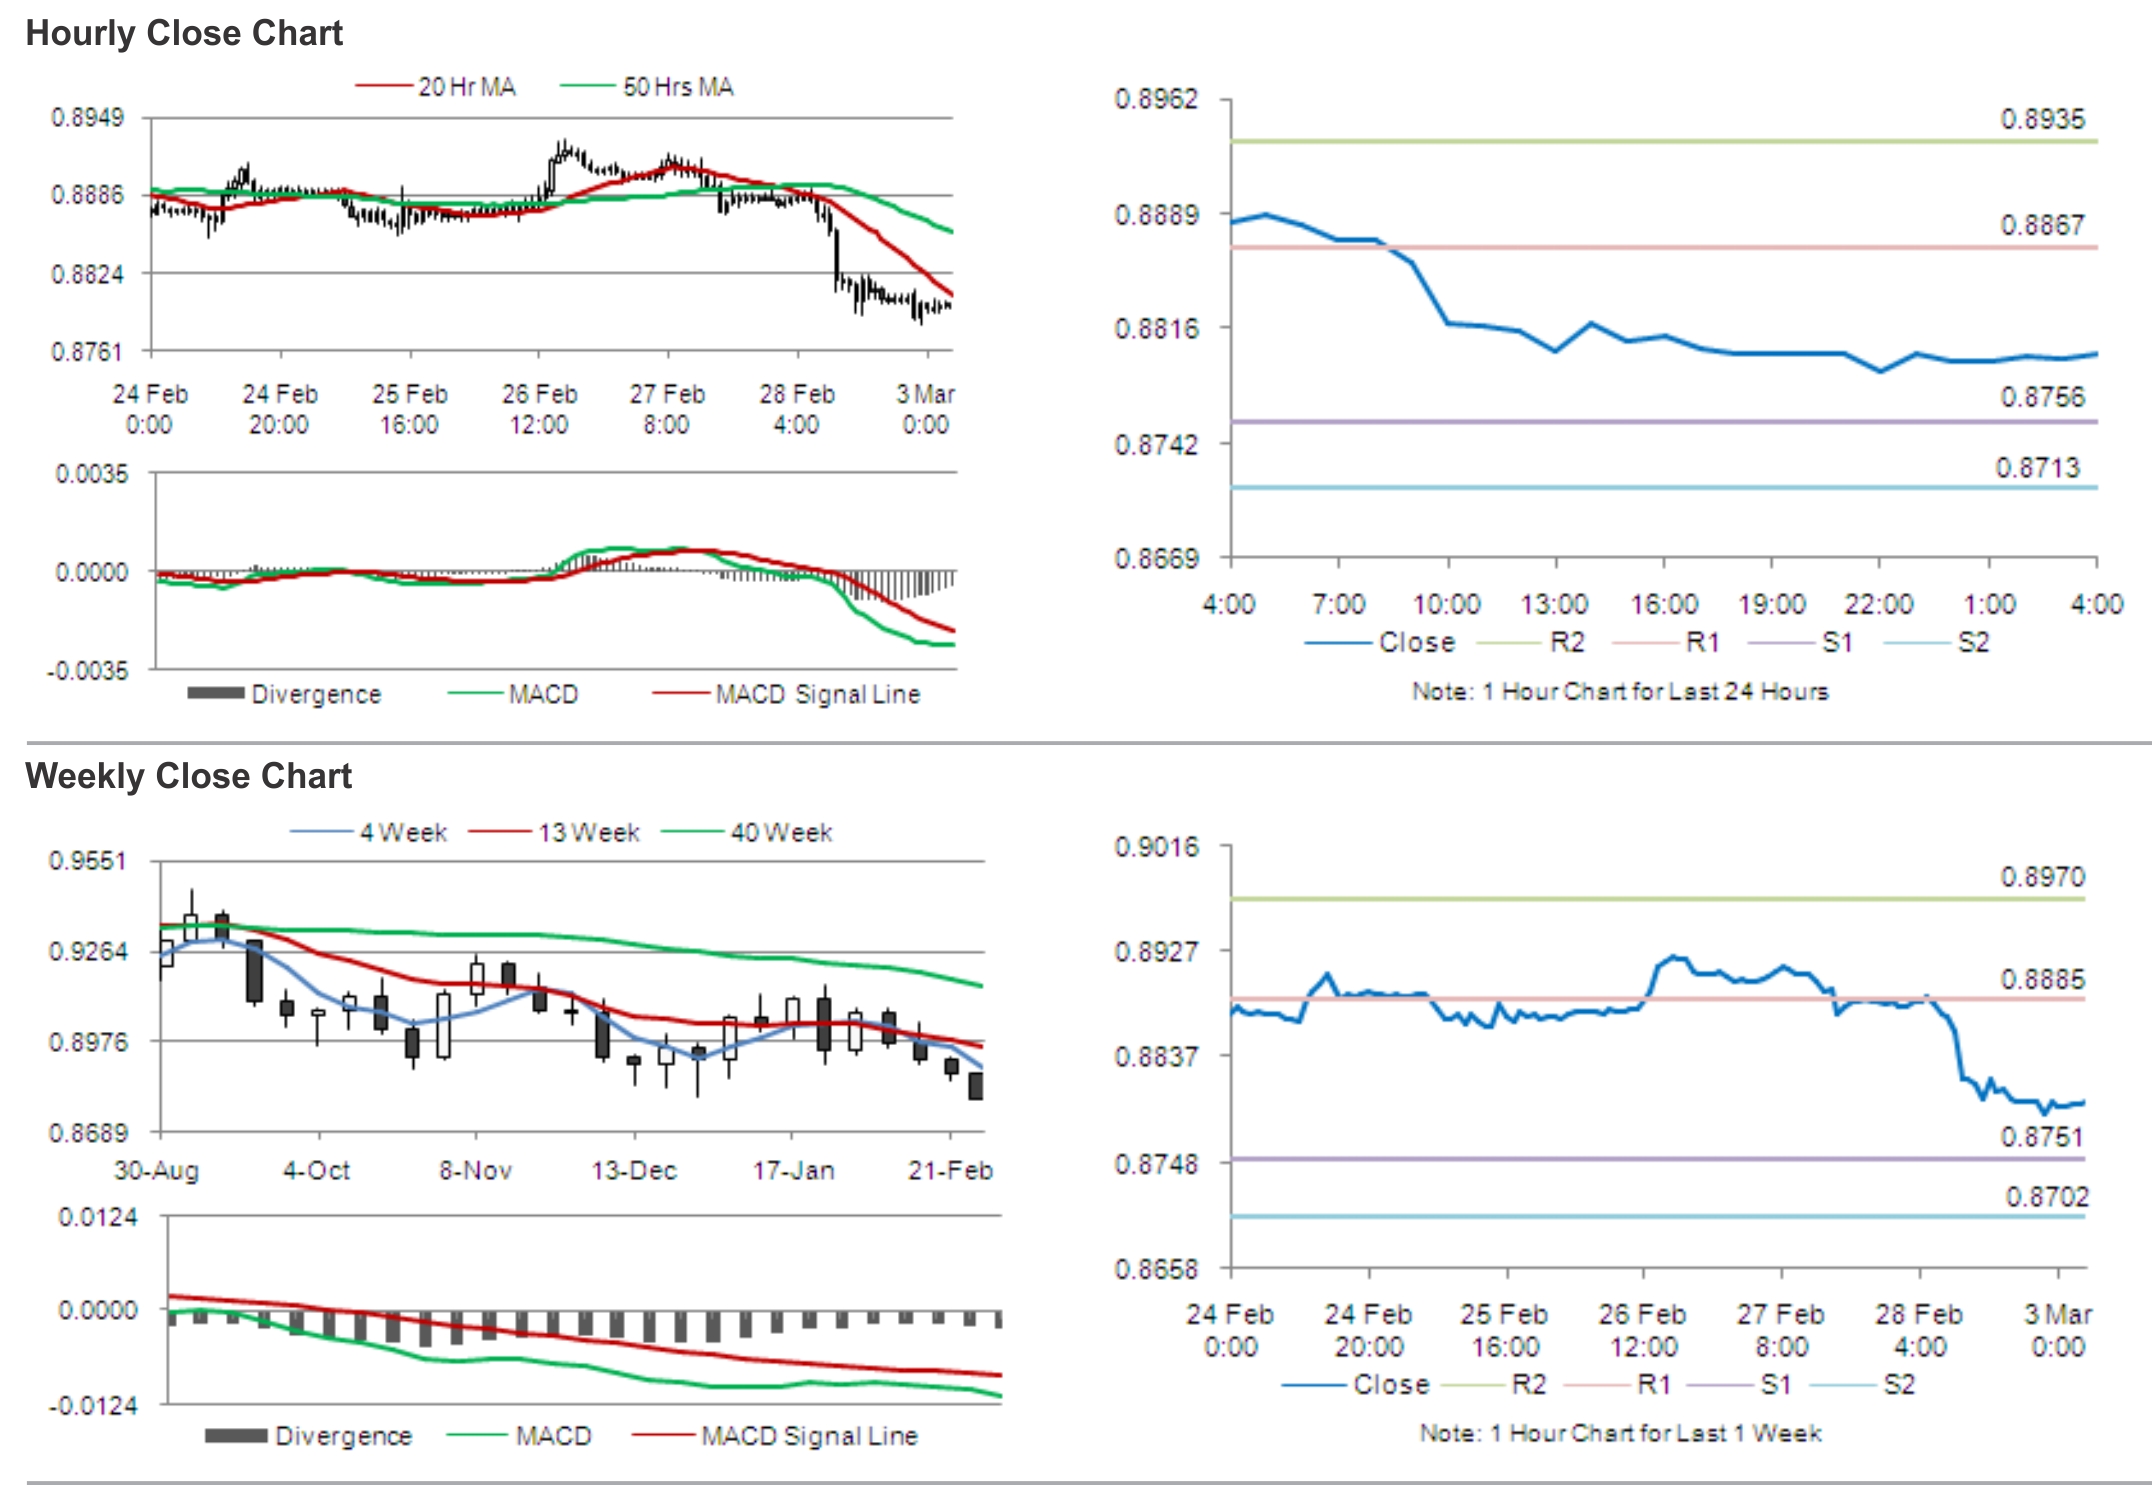Click "Note: 1 Hour Chart for Last 1 Week"
The width and height of the screenshot is (2152, 1485).
pyautogui.click(x=1620, y=1433)
